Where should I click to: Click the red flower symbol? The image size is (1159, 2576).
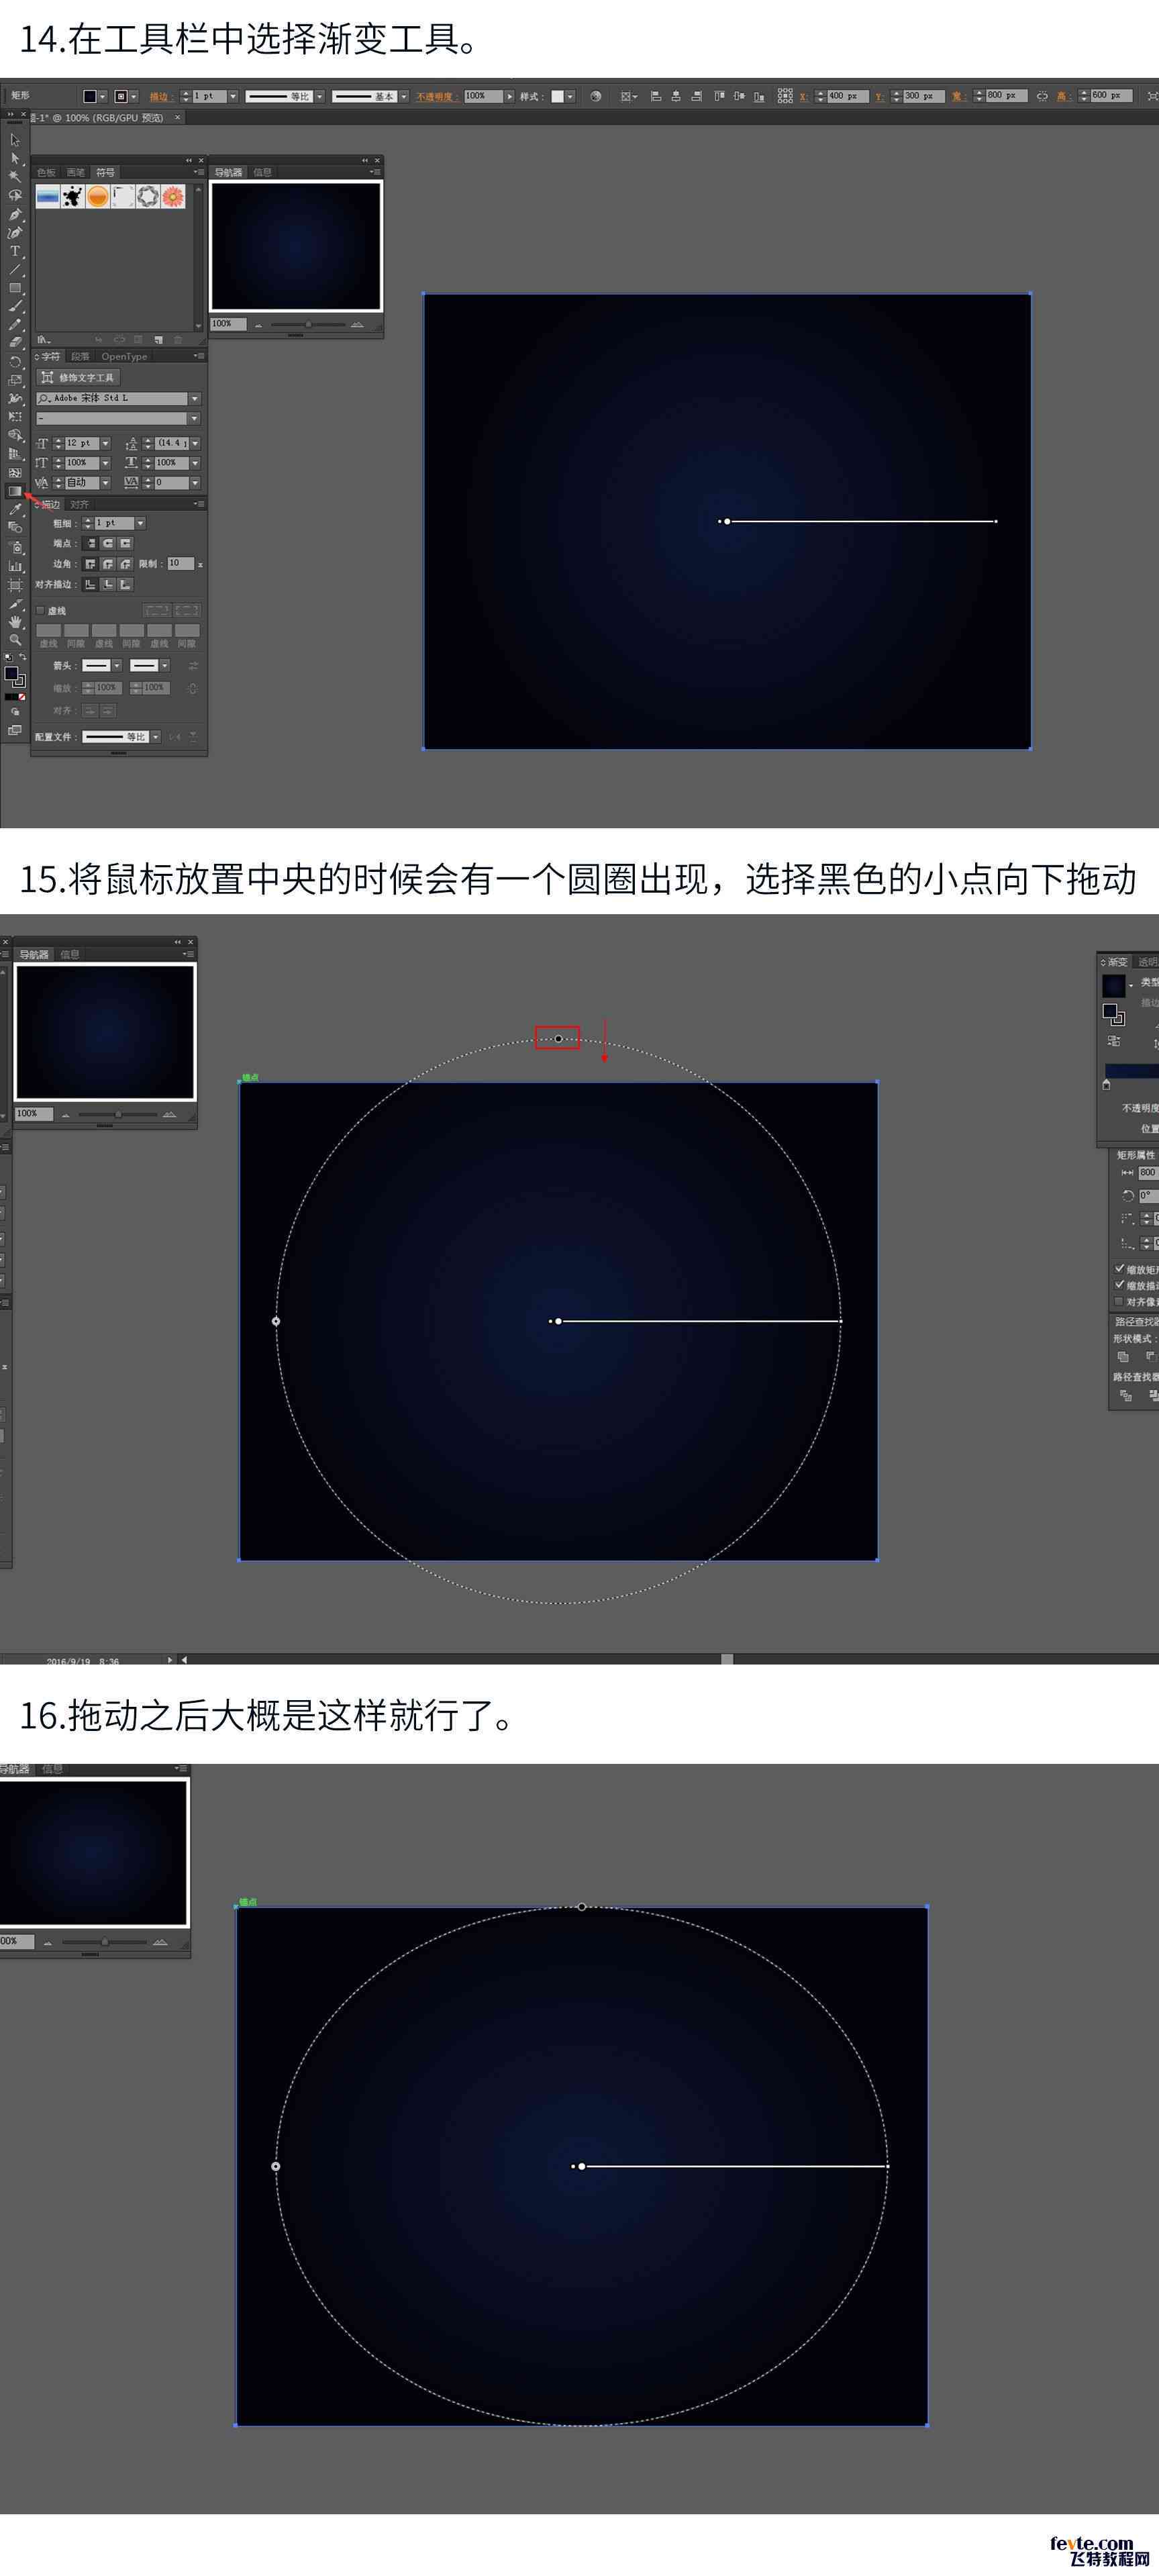pos(173,197)
